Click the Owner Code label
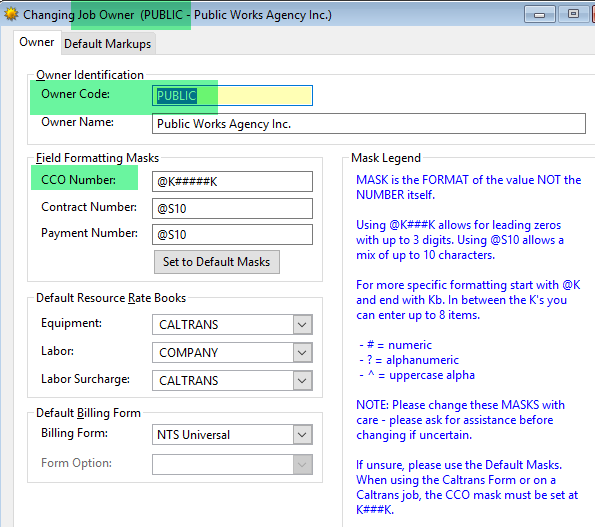Screen dimensions: 595x527 [76, 94]
